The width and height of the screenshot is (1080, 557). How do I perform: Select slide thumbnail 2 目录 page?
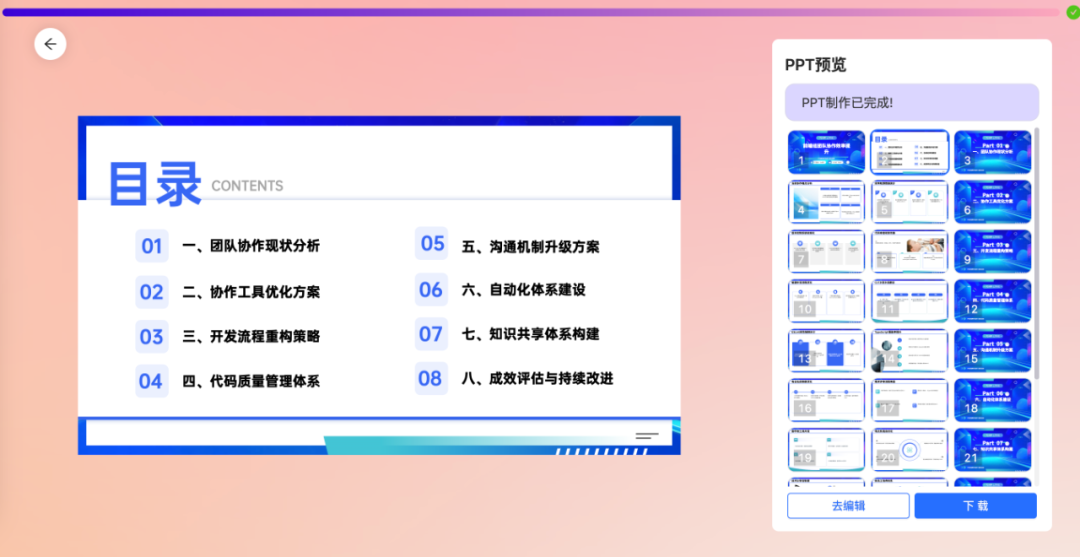[909, 152]
